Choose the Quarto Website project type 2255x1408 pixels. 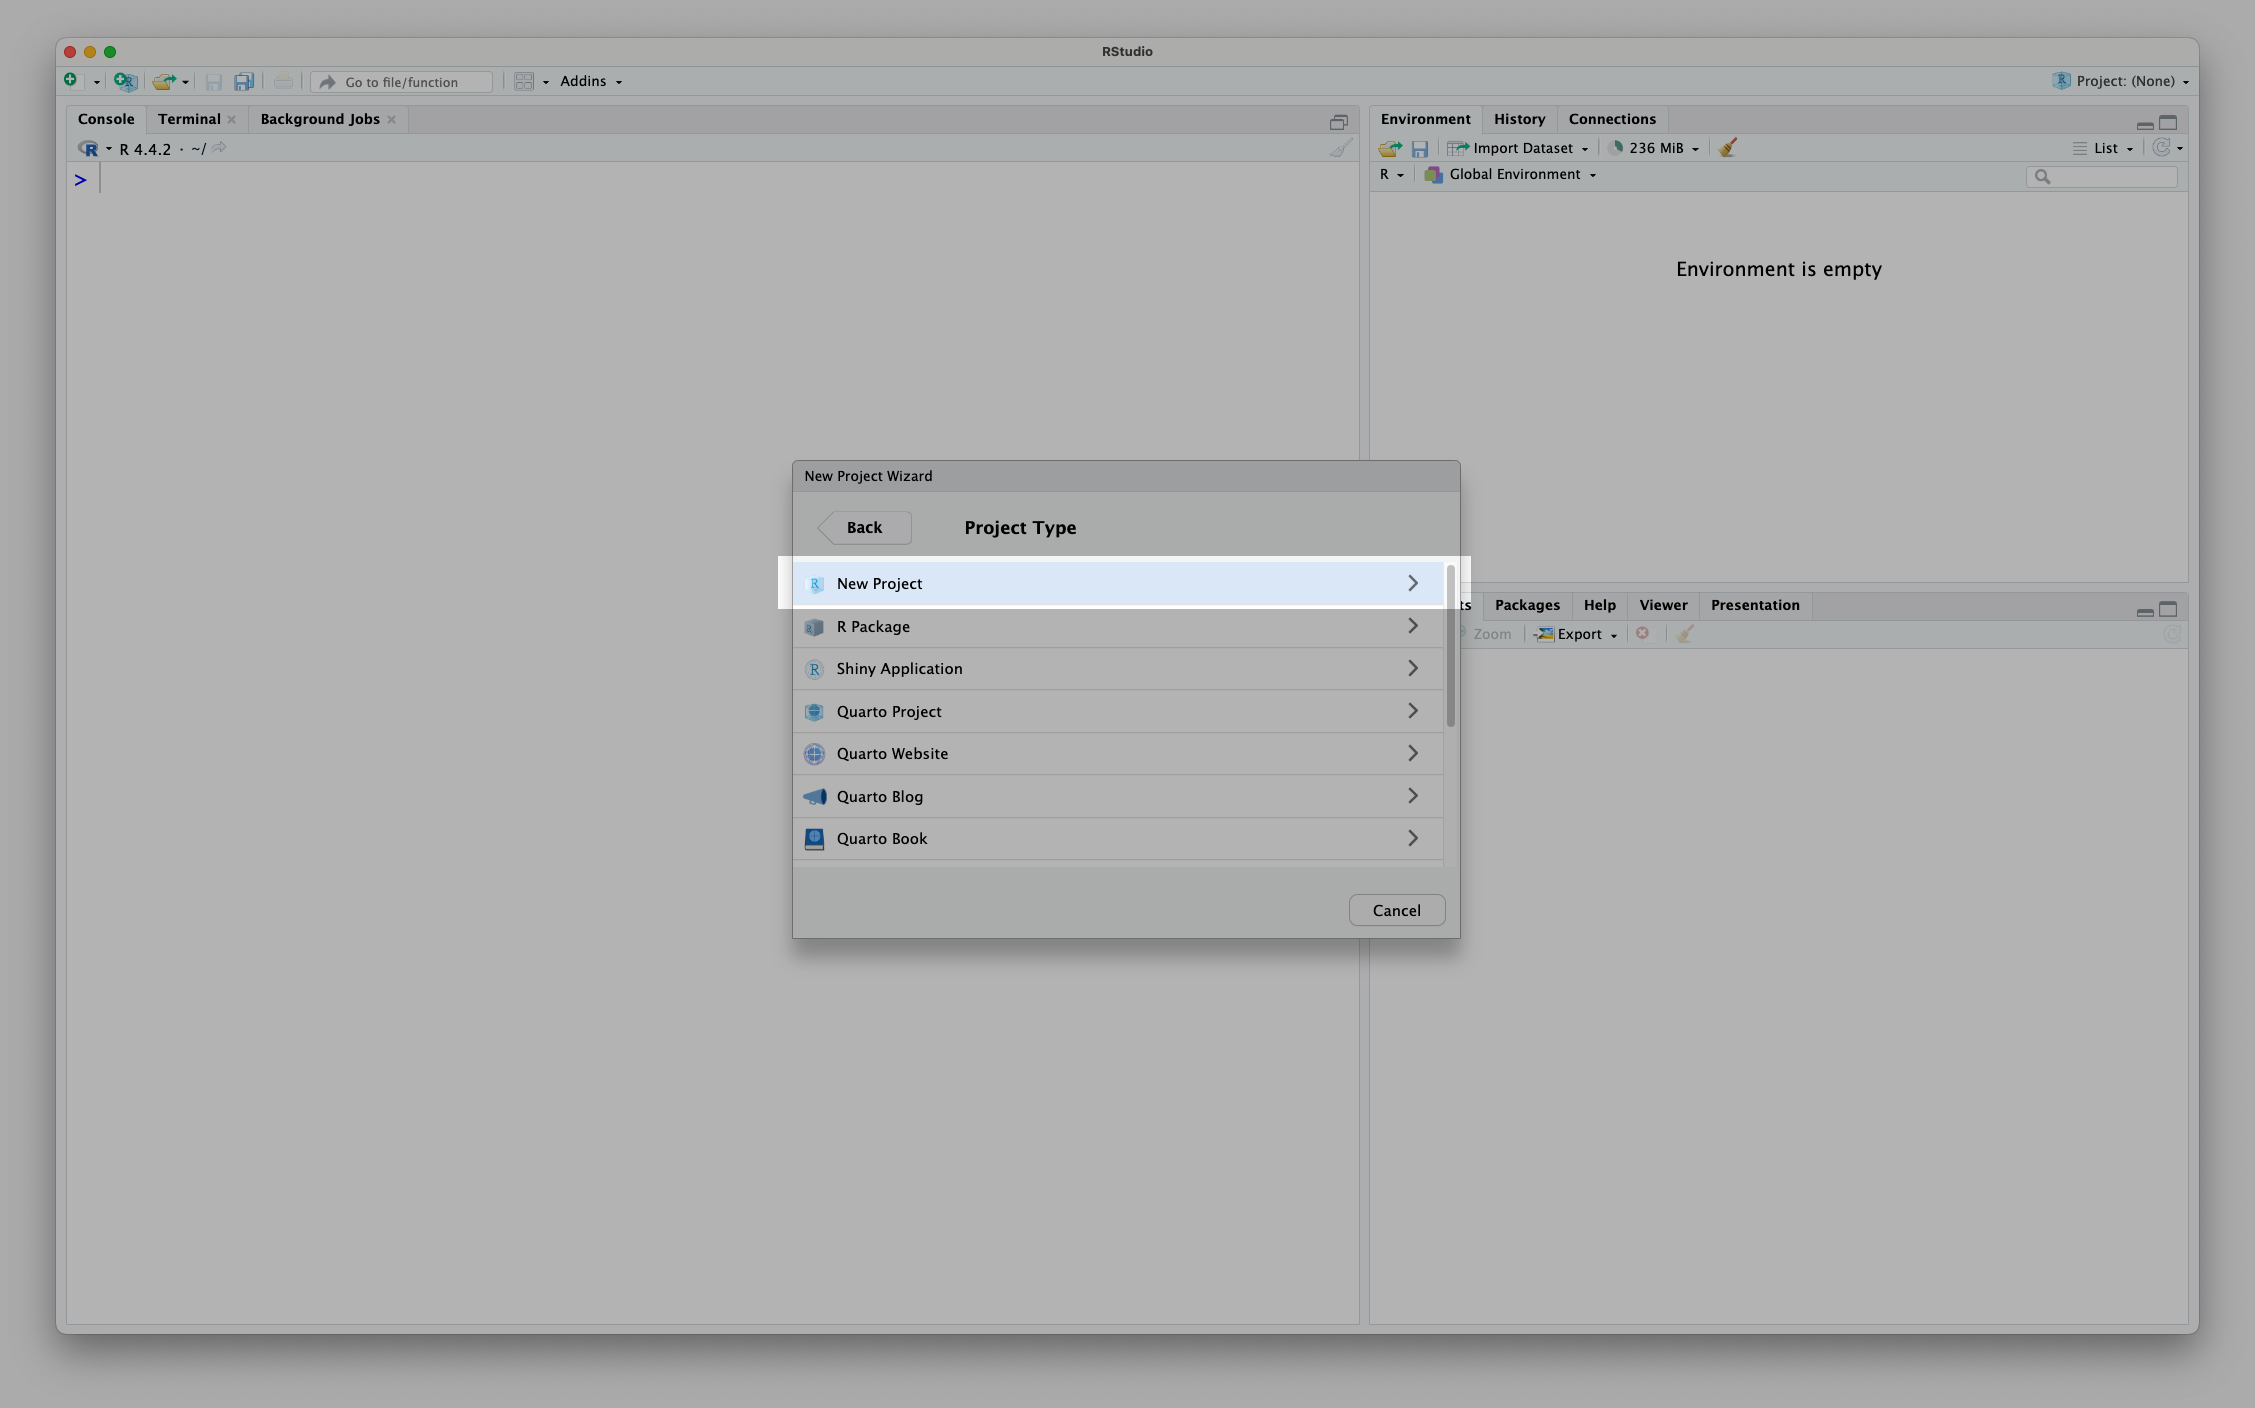1118,754
